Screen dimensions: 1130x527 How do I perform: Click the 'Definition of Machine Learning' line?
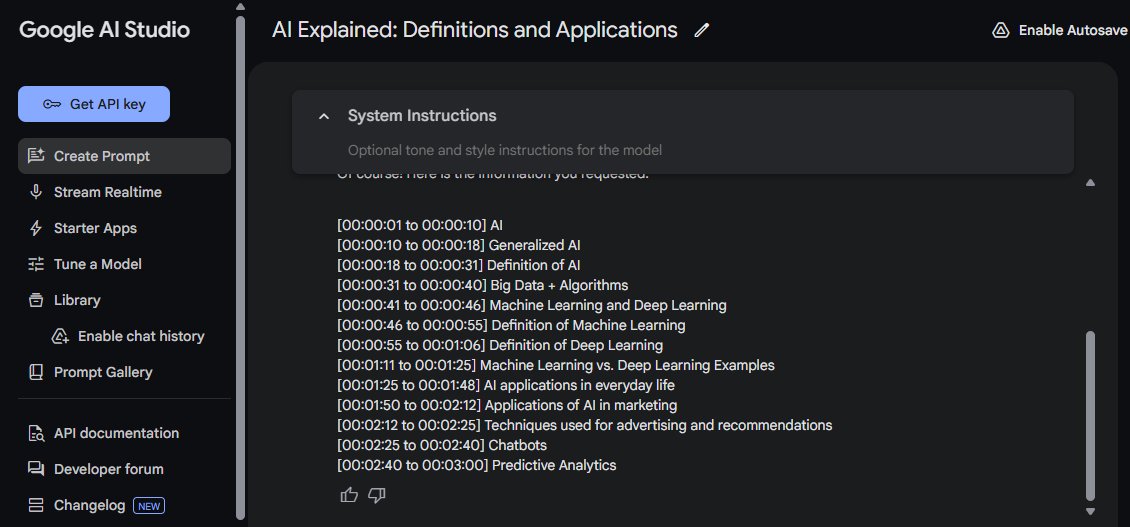(x=512, y=325)
